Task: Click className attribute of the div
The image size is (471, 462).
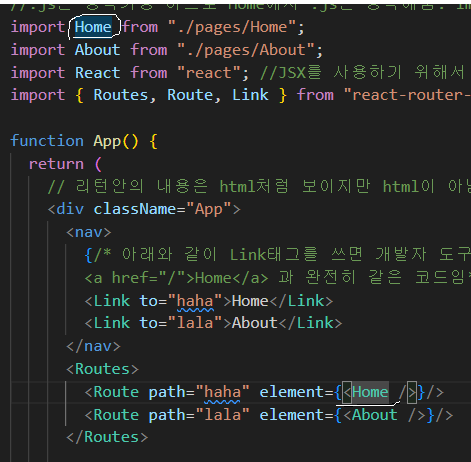Action: click(x=135, y=209)
